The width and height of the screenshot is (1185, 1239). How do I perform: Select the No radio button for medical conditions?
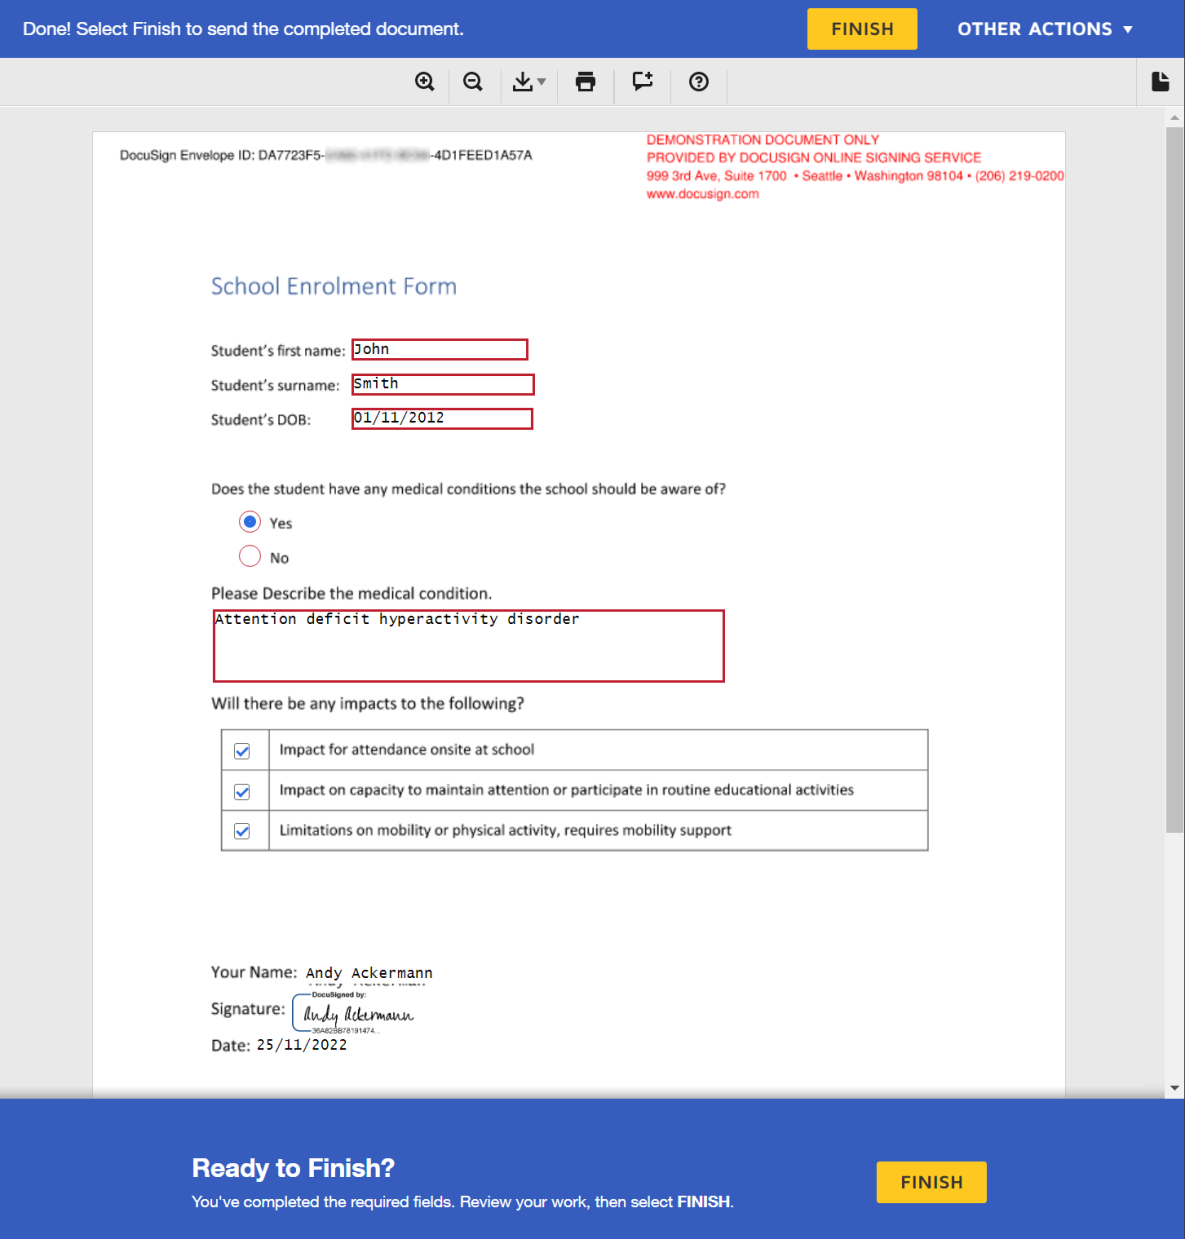tap(250, 556)
